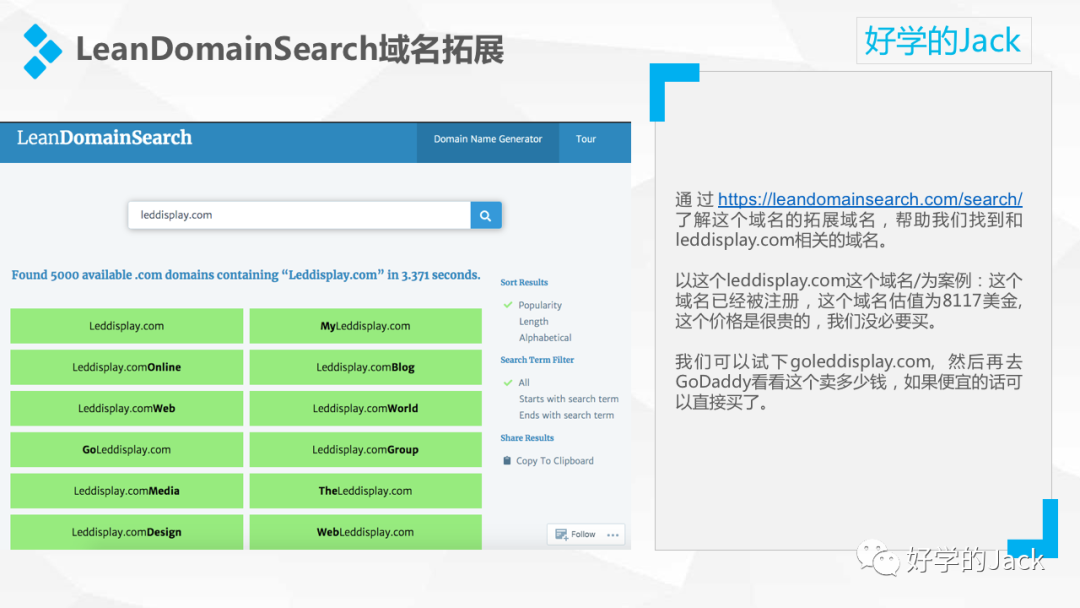
Task: Select the Leddisplay.comMedia result
Action: pyautogui.click(x=127, y=491)
